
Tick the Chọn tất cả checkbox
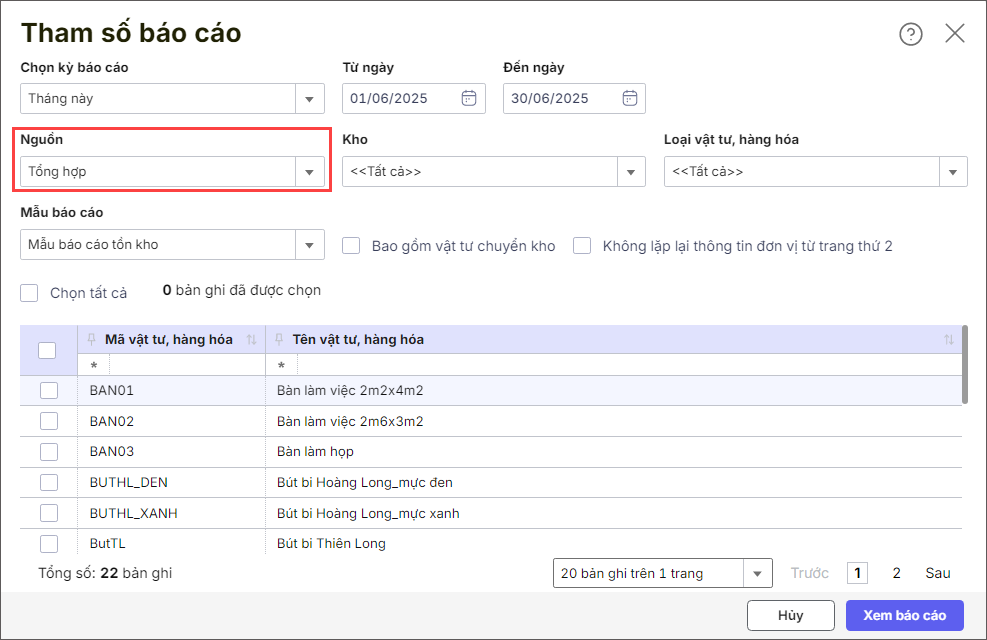[x=30, y=293]
